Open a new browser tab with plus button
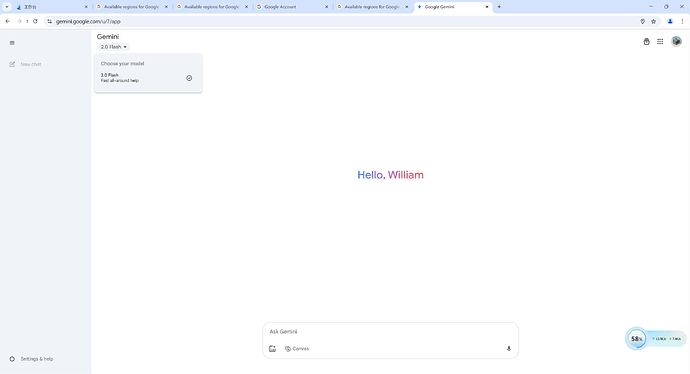 499,7
